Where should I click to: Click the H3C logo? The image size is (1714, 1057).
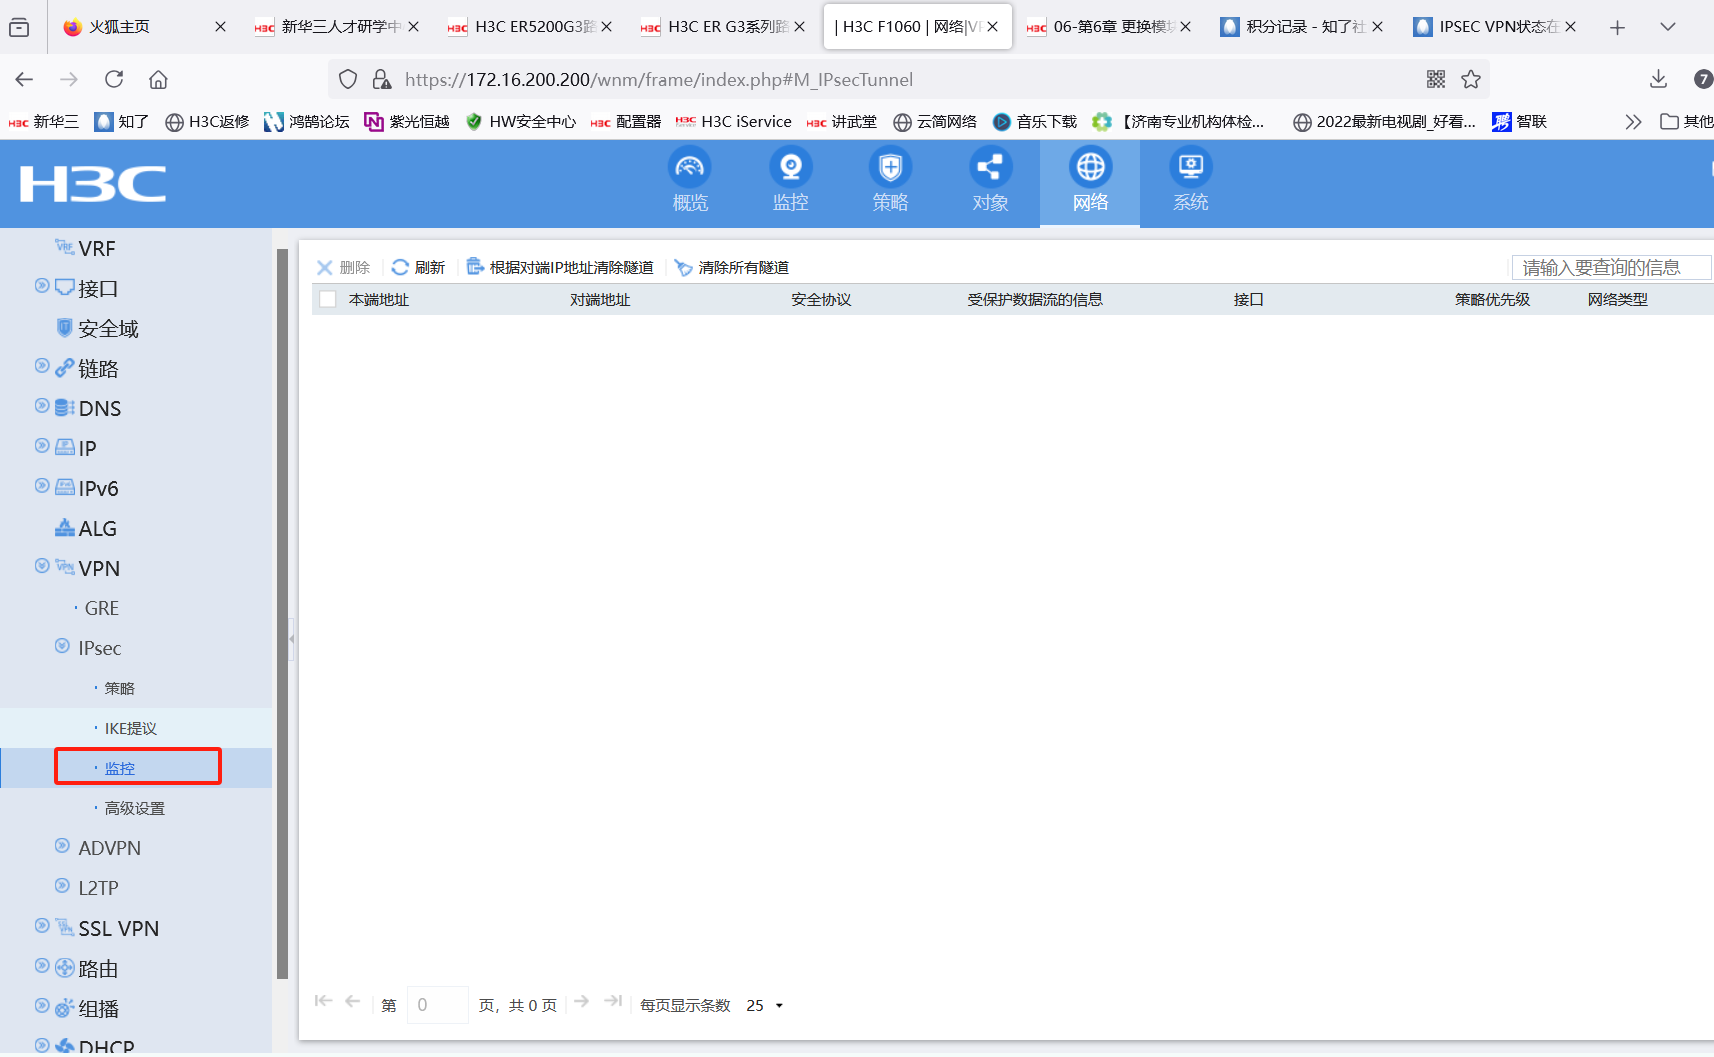coord(93,184)
